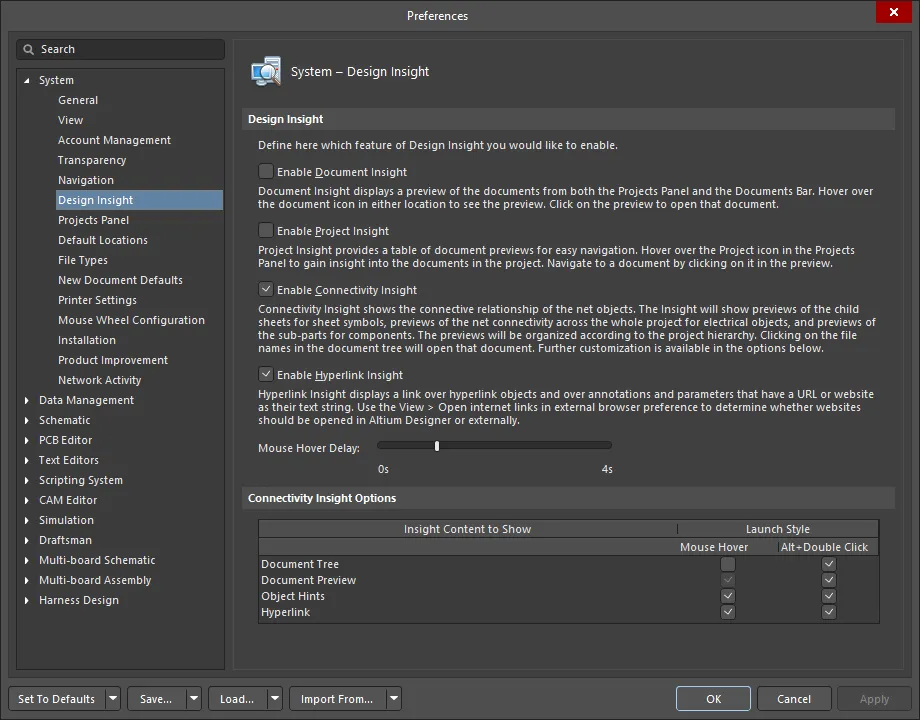Click the Load... button
Image resolution: width=920 pixels, height=720 pixels.
(x=238, y=699)
